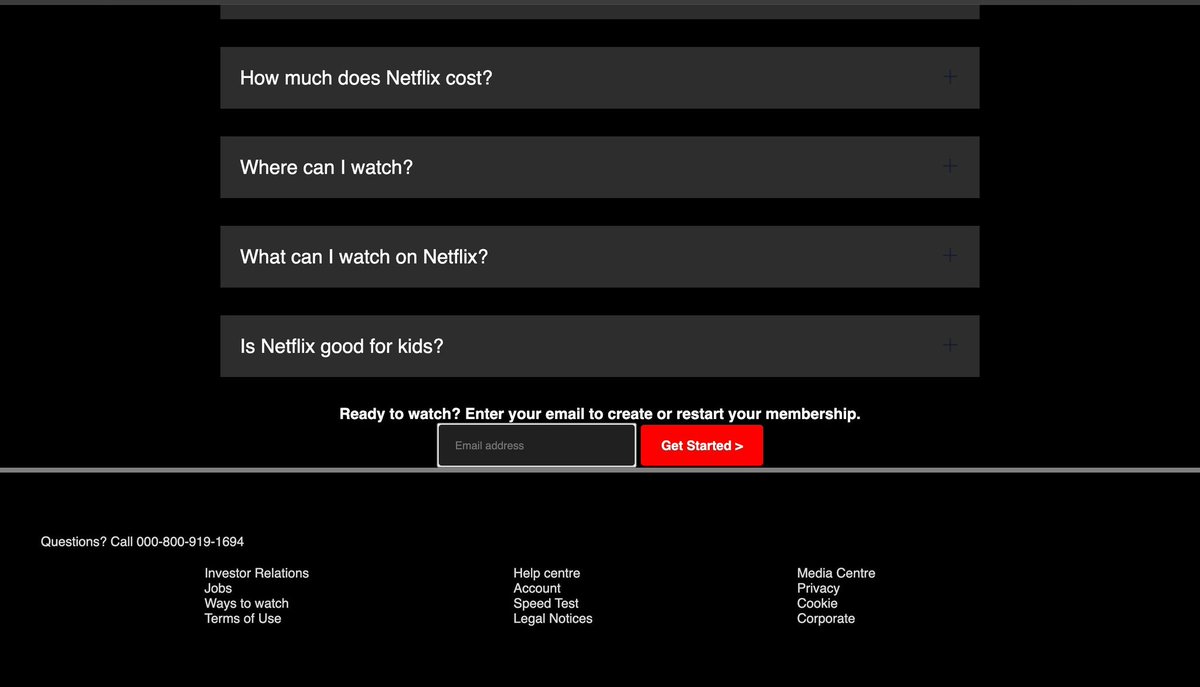Expand the 'Where can I watch?' plus icon
This screenshot has width=1200, height=687.
[x=950, y=166]
